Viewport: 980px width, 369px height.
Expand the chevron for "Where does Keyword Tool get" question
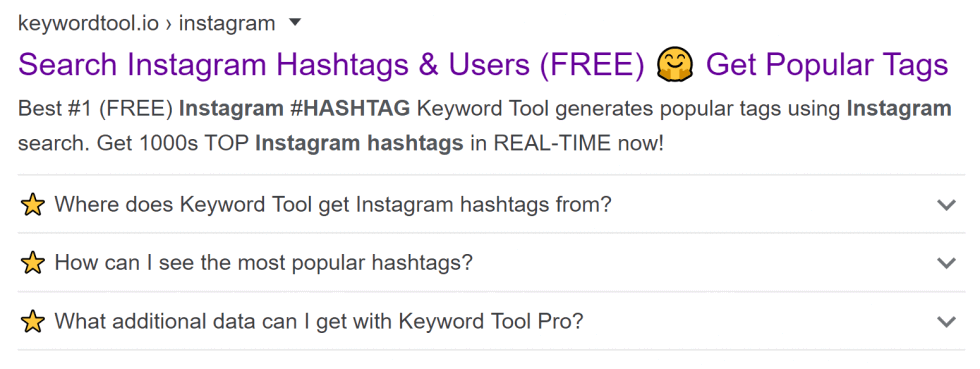tap(947, 205)
